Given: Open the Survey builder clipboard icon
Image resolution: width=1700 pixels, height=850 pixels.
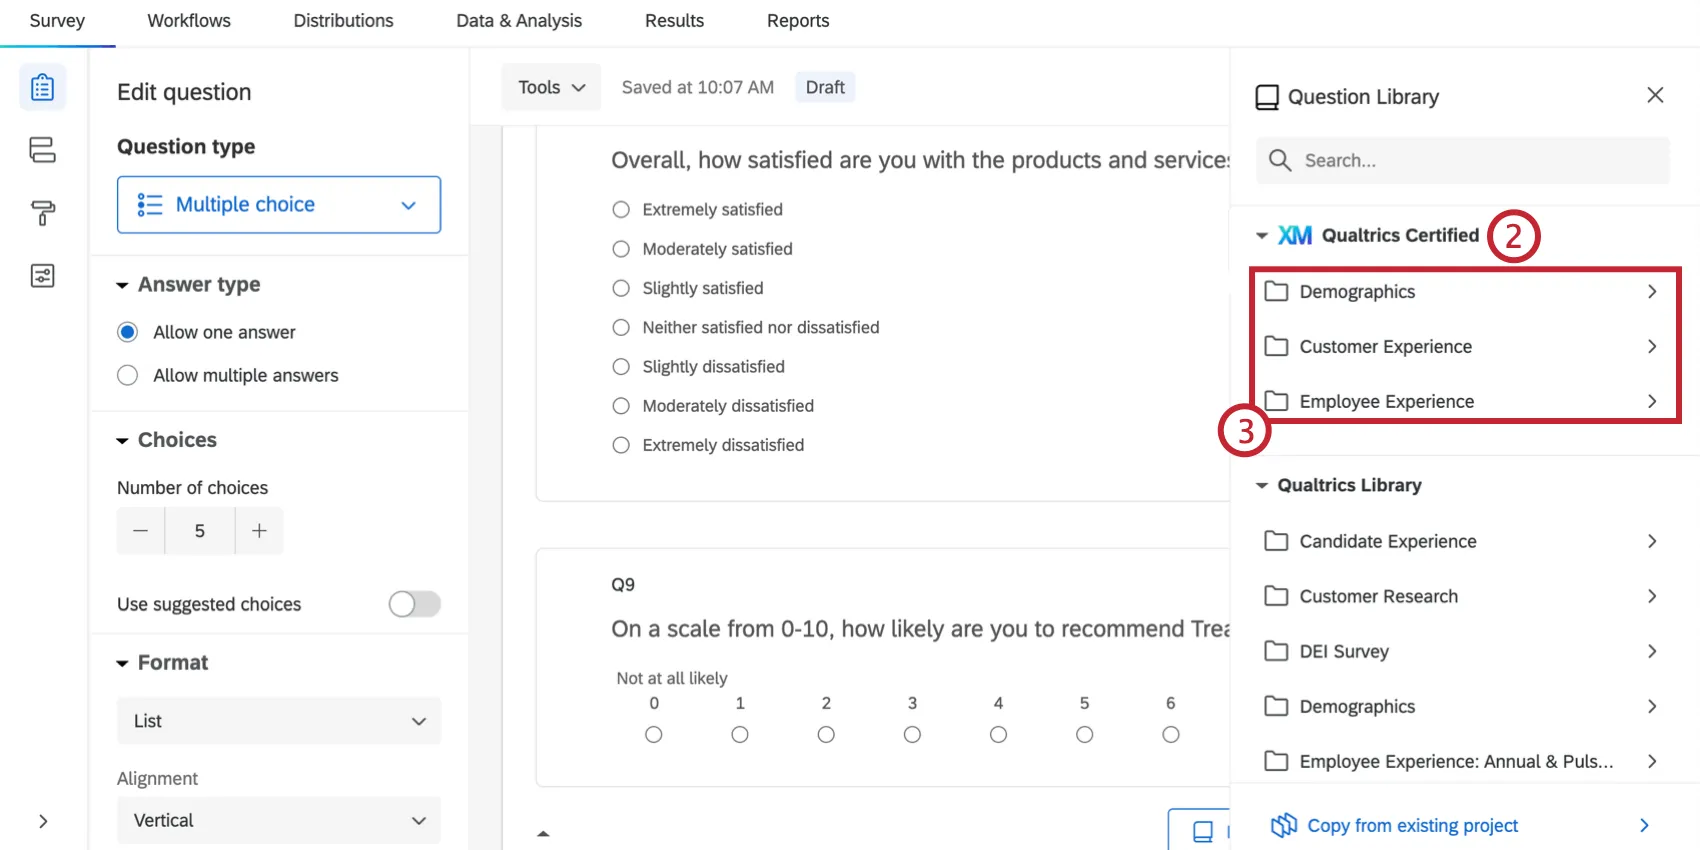Looking at the screenshot, I should pyautogui.click(x=42, y=88).
